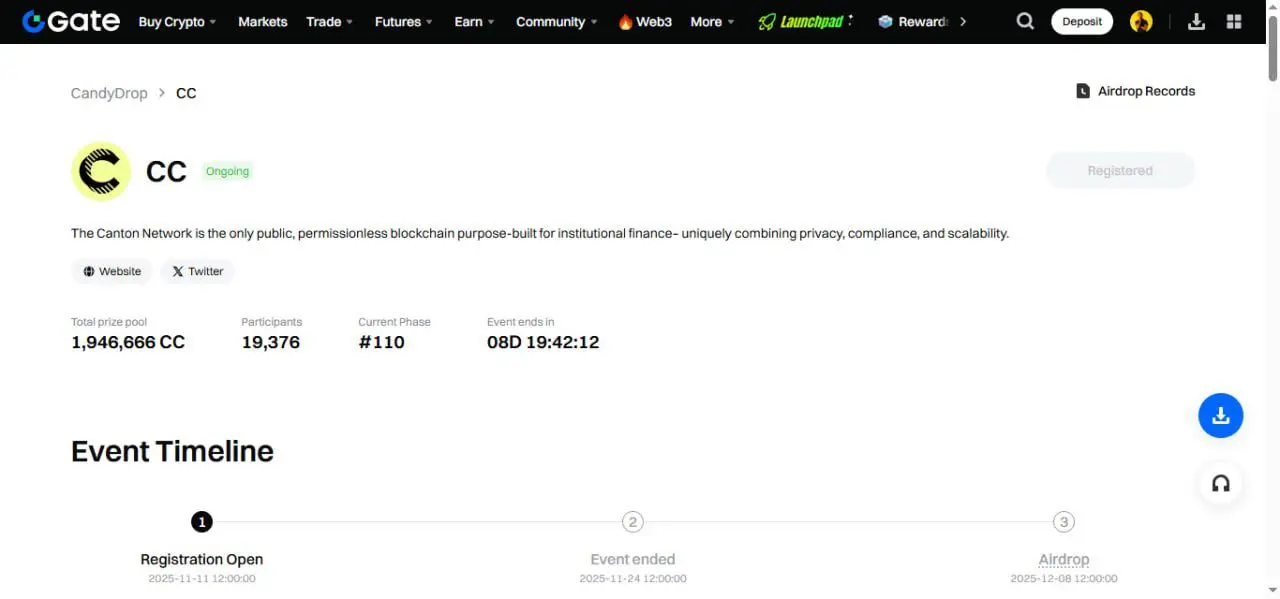Screen dimensions: 1280x599
Task: Click the countdown 08D 19:42:12
Action: tap(543, 342)
